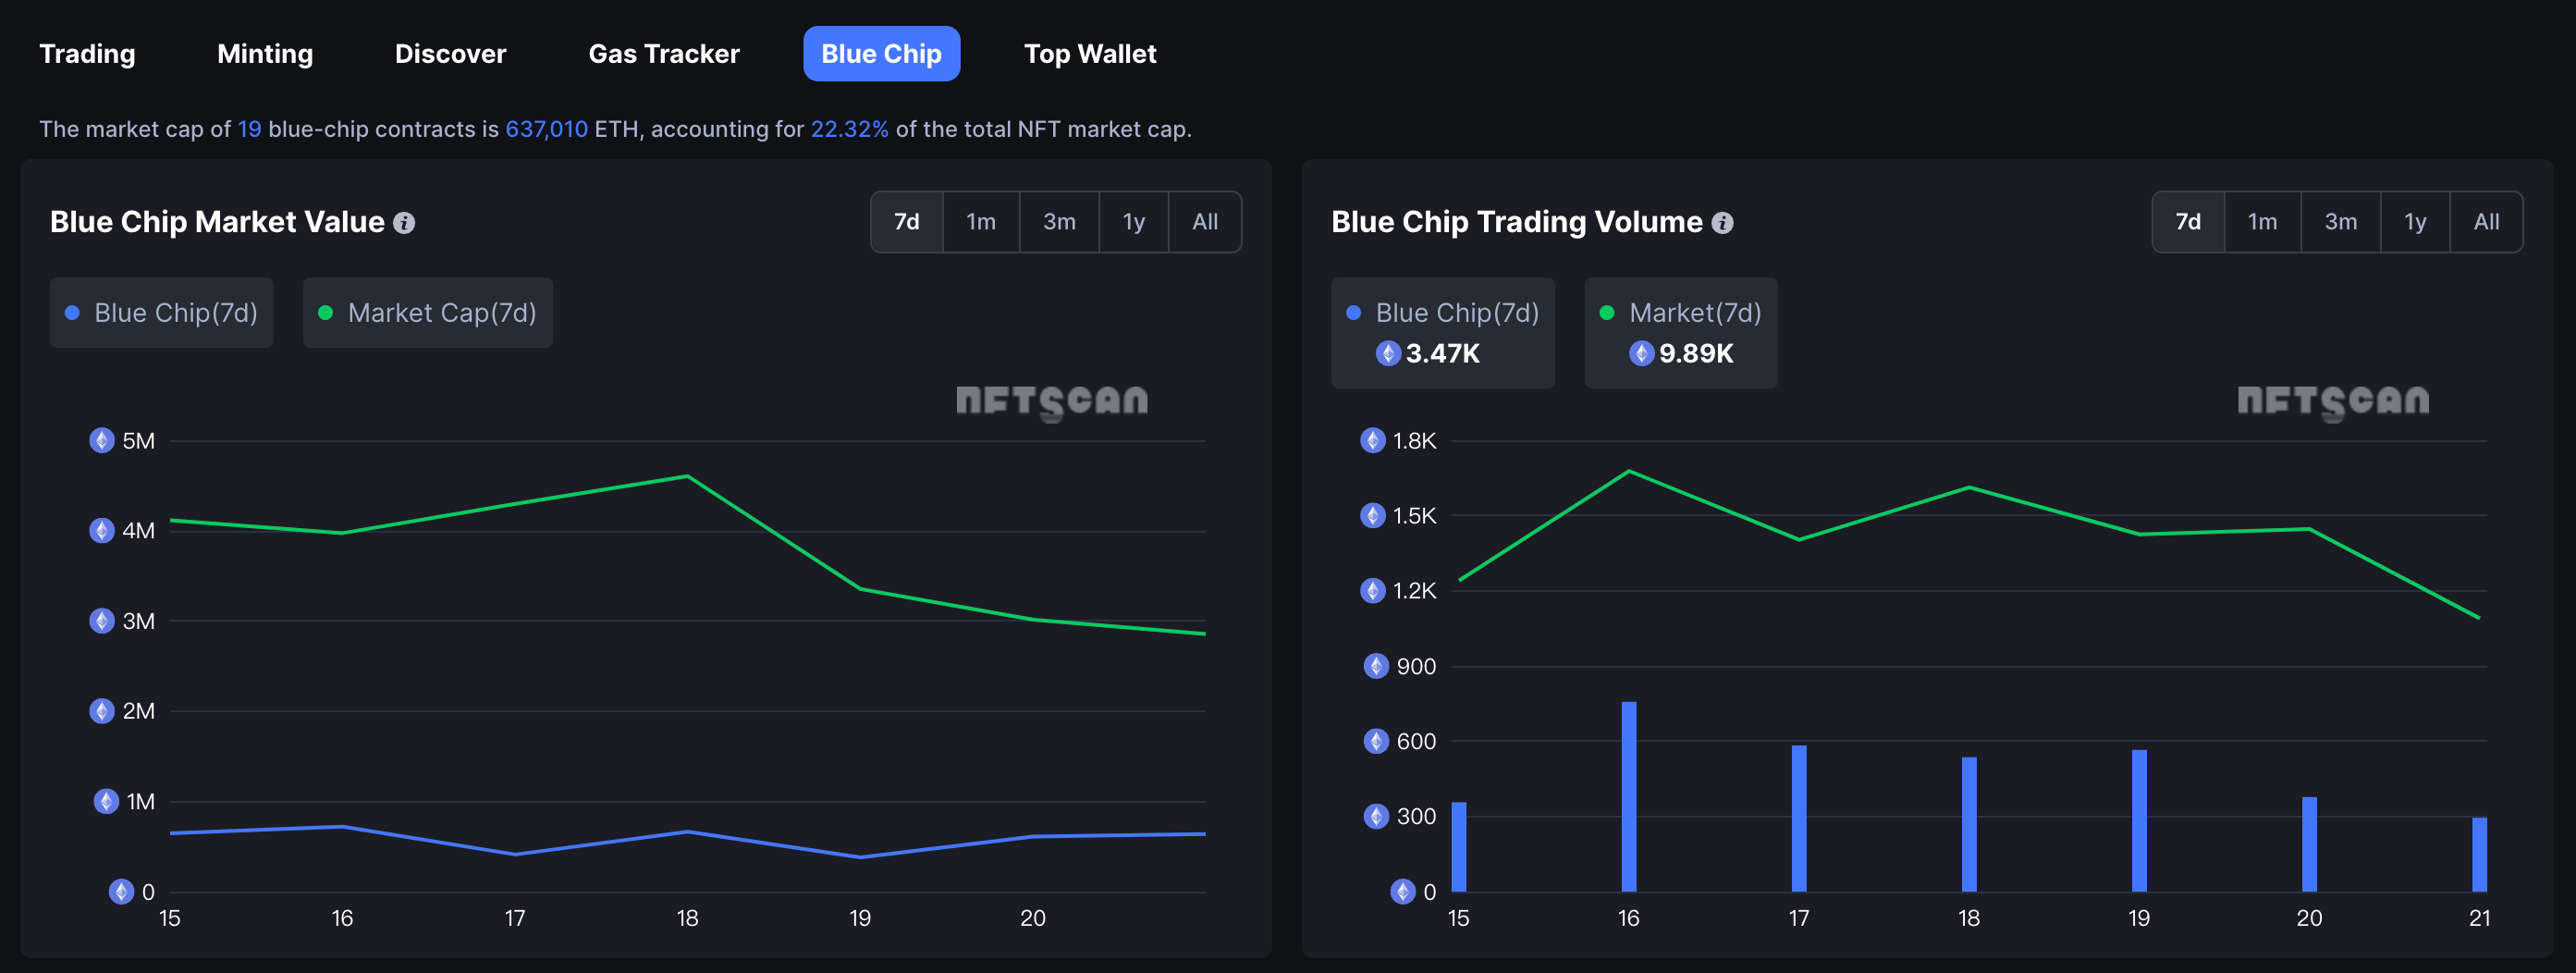Viewport: 2576px width, 973px height.
Task: Switch to the Minting tab
Action: click(x=265, y=54)
